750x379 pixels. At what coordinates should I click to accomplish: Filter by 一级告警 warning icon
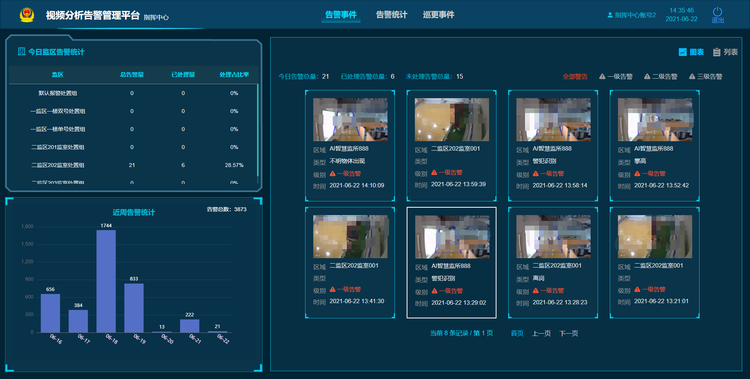coord(602,76)
